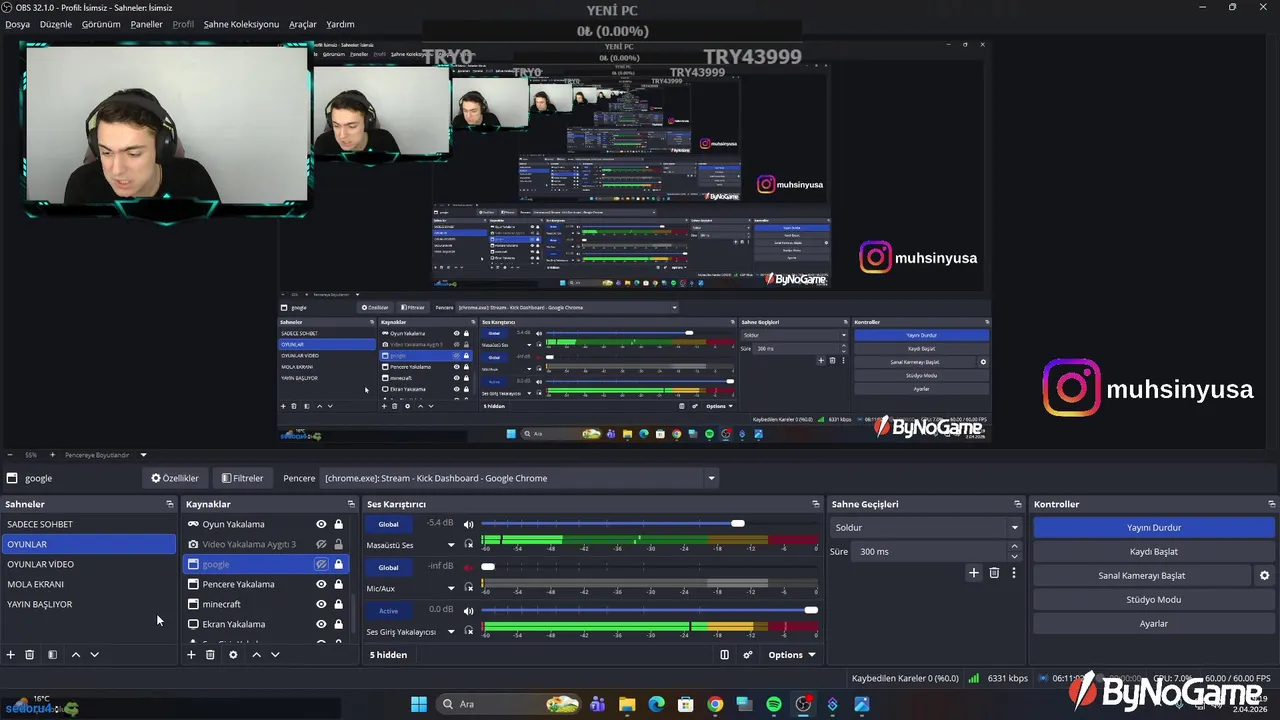Mute the Masaüstü Ses speaker icon
1280x720 pixels.
tap(468, 524)
